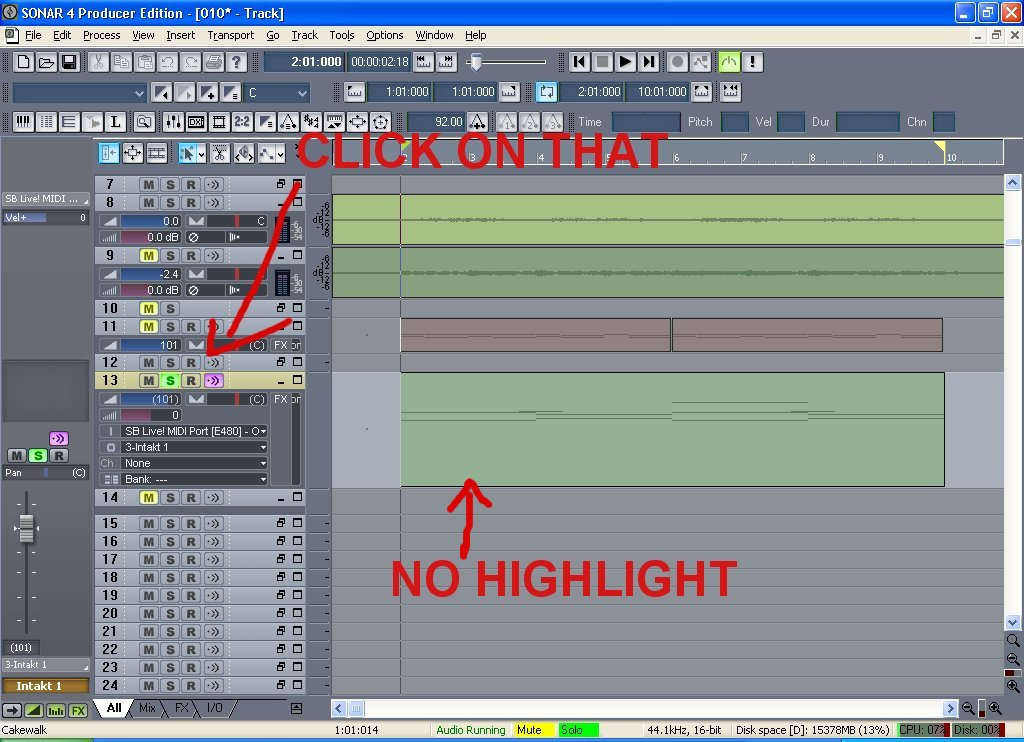
Task: Select the pointer Select tool
Action: pos(188,153)
